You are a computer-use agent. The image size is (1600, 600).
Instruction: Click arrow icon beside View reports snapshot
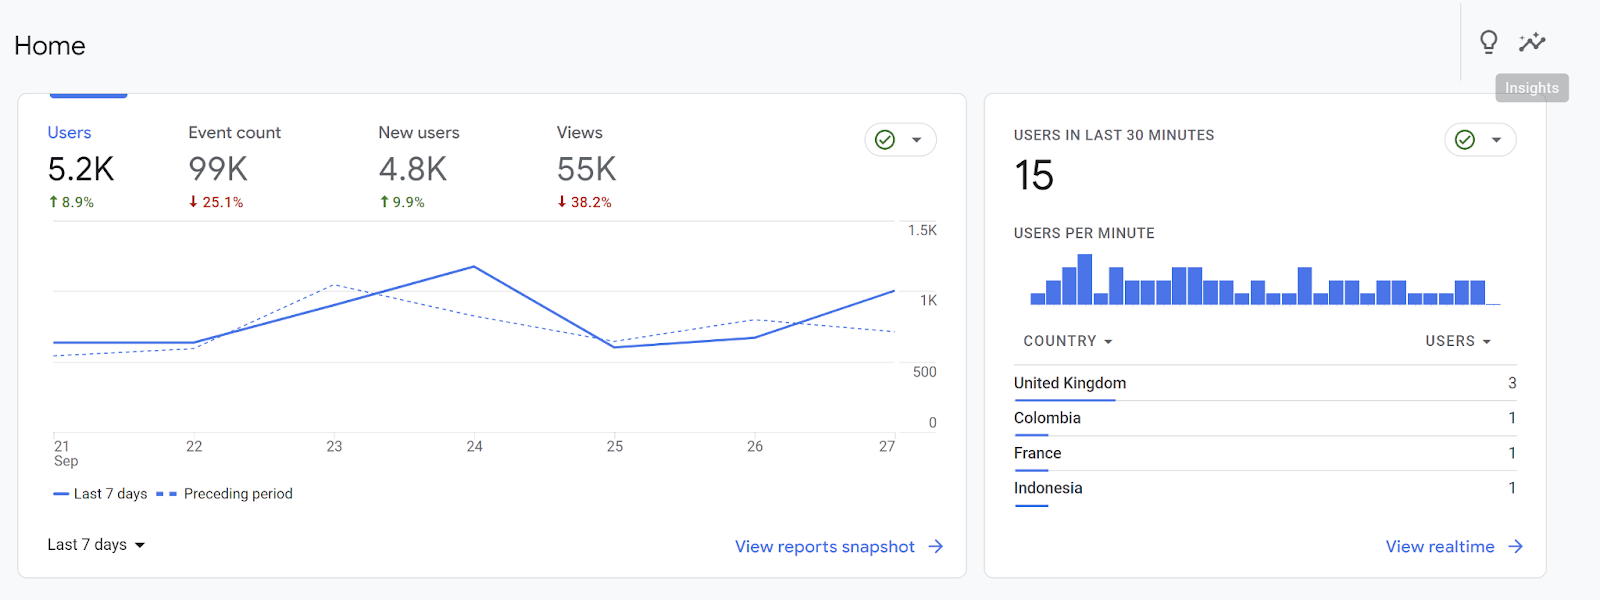[x=936, y=546]
